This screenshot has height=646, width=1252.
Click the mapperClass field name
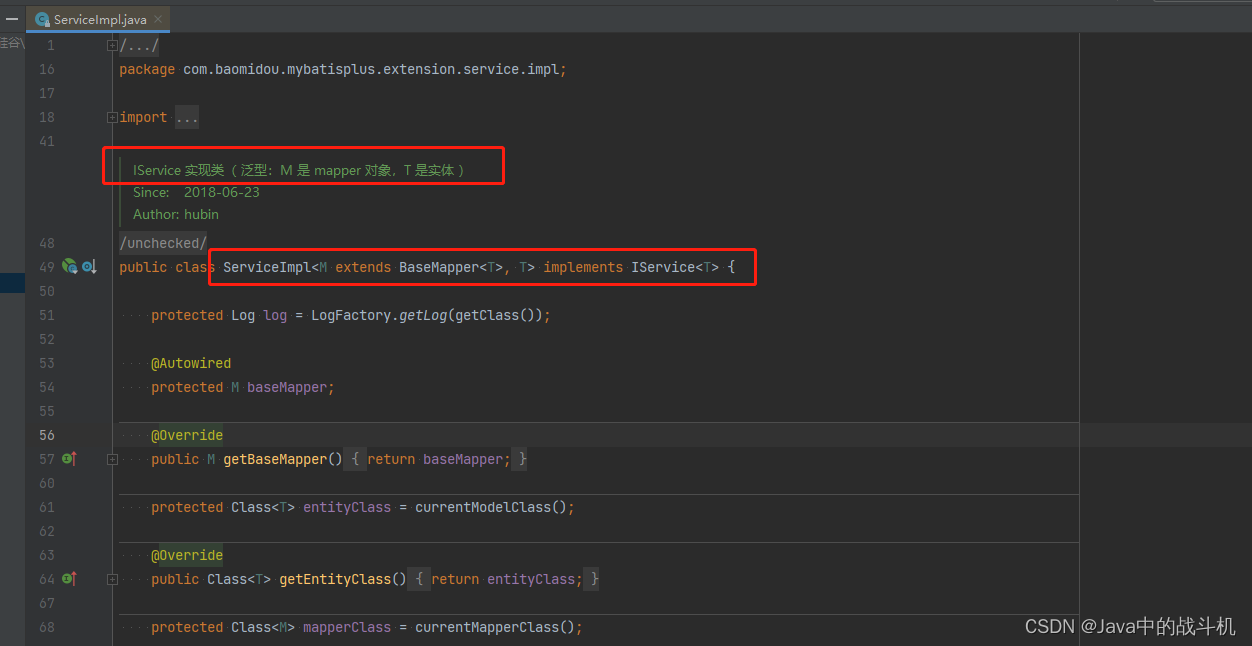[347, 627]
